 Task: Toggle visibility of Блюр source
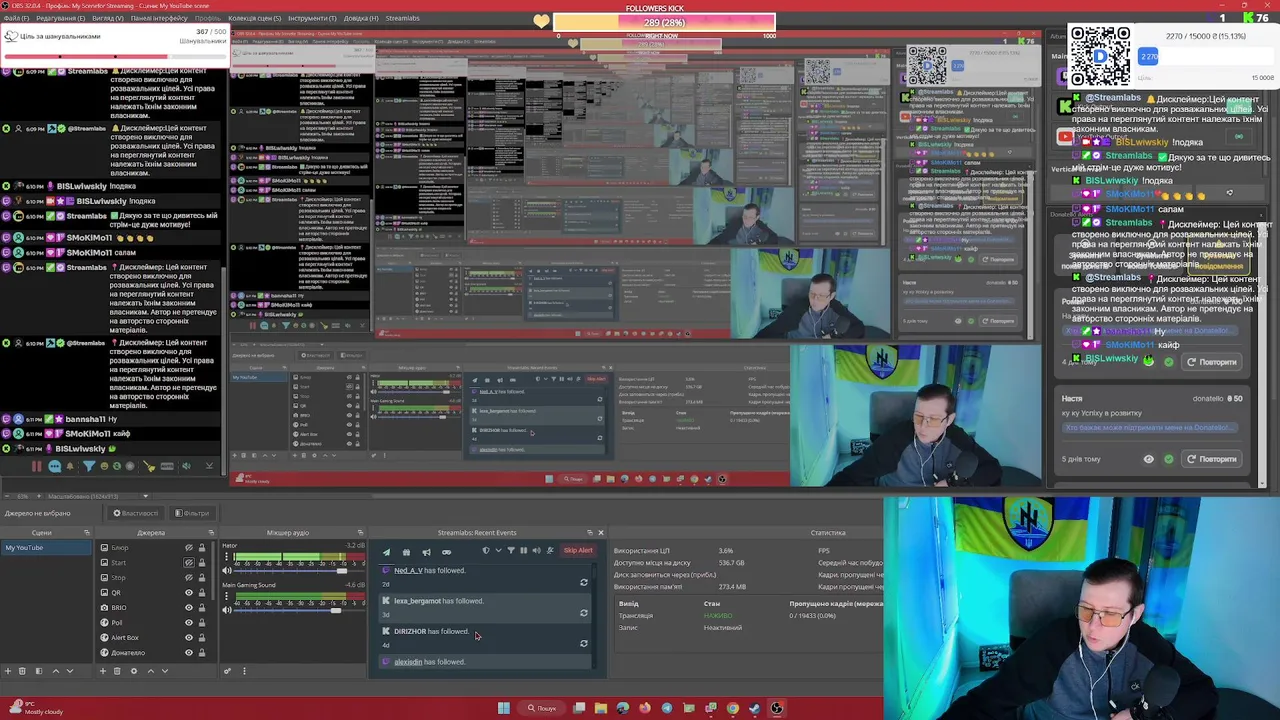pos(188,548)
